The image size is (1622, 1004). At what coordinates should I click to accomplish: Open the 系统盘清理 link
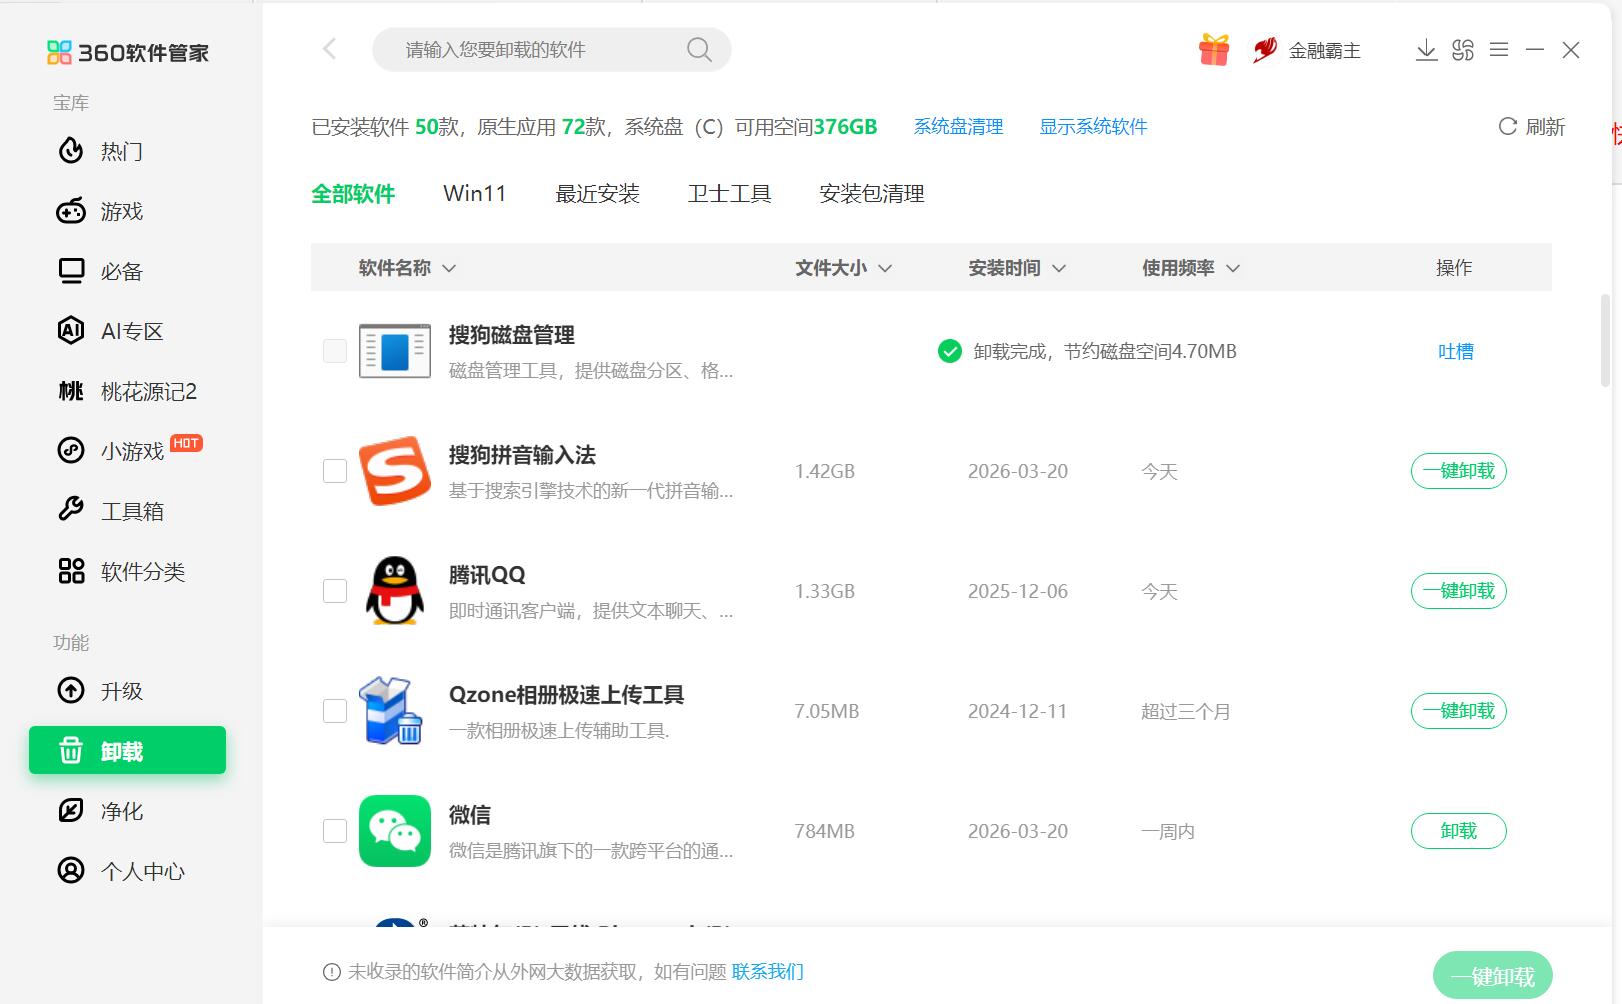[958, 127]
